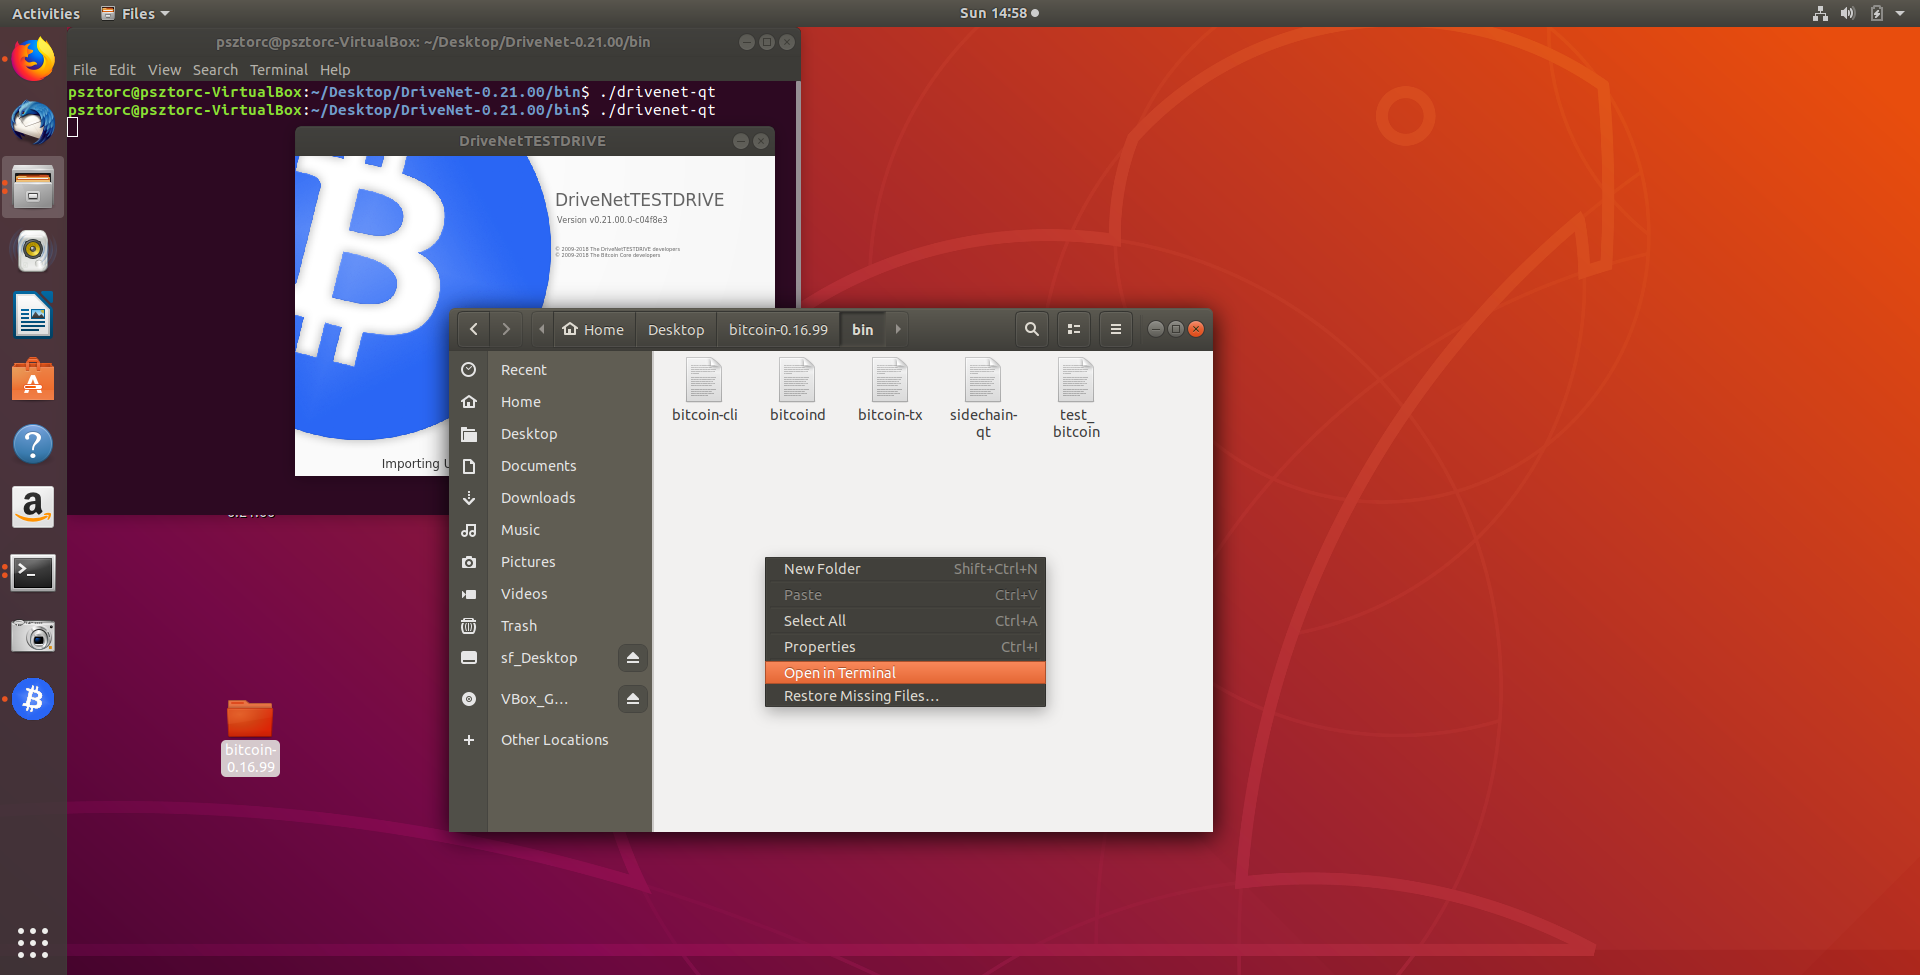Screen dimensions: 1920x975
Task: Open Downloads in Files sidebar
Action: point(550,498)
